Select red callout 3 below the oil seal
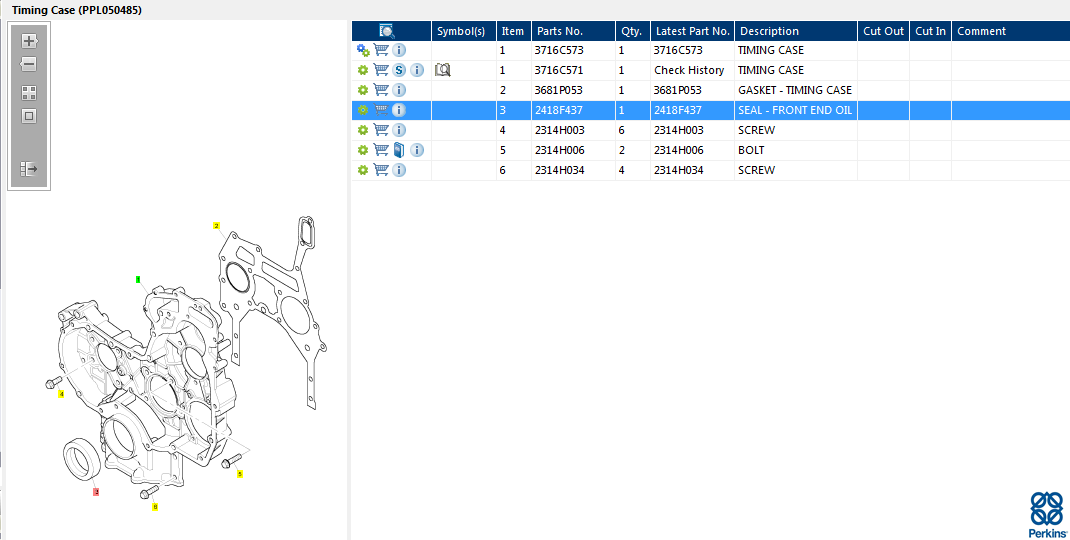The image size is (1070, 540). (96, 492)
